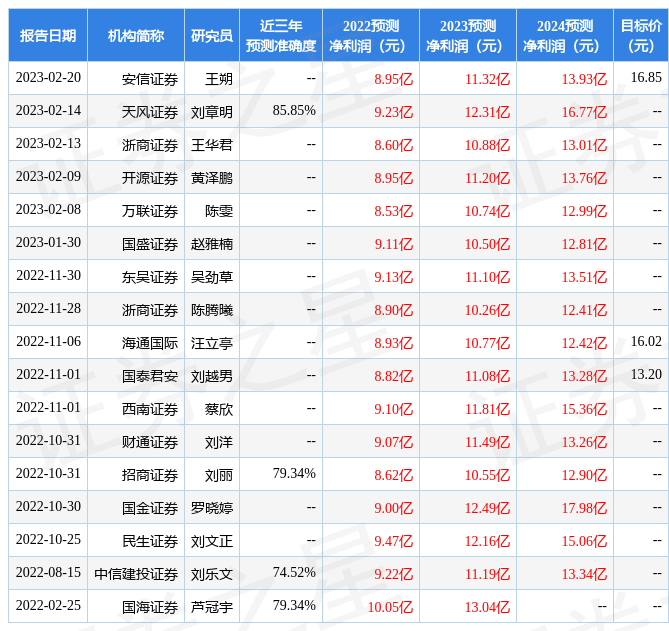Click the 16.02 target price cell
The height and width of the screenshot is (631, 669).
pyautogui.click(x=646, y=341)
